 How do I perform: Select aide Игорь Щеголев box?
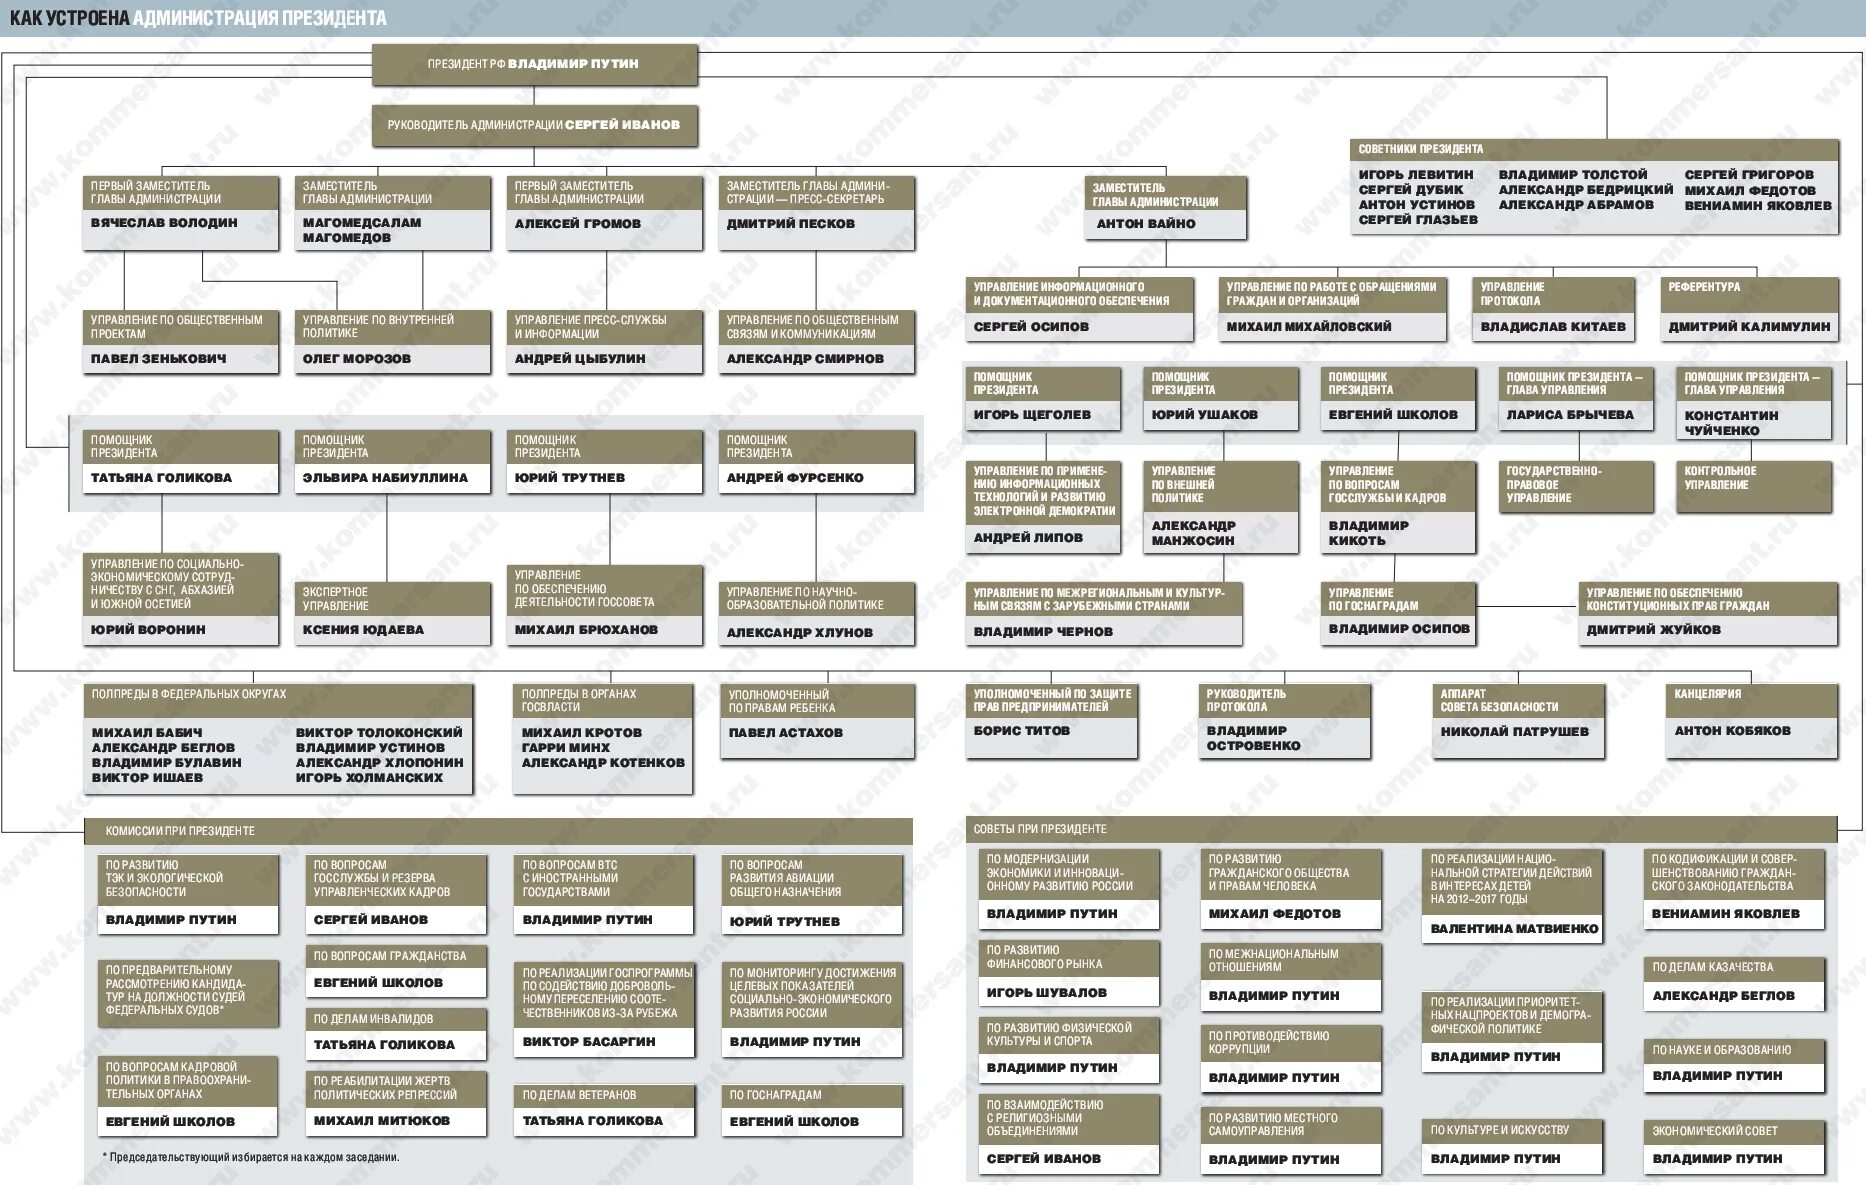[1044, 399]
